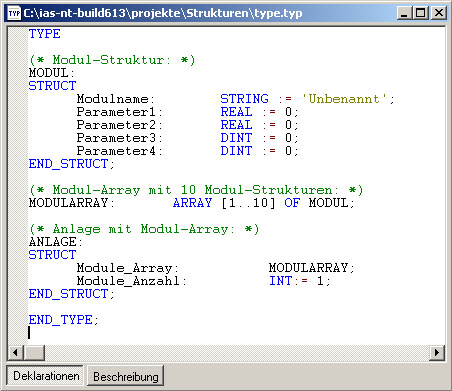Viewport: 452px width, 391px height.
Task: Click REAL type on the Parameter2 line
Action: click(236, 125)
